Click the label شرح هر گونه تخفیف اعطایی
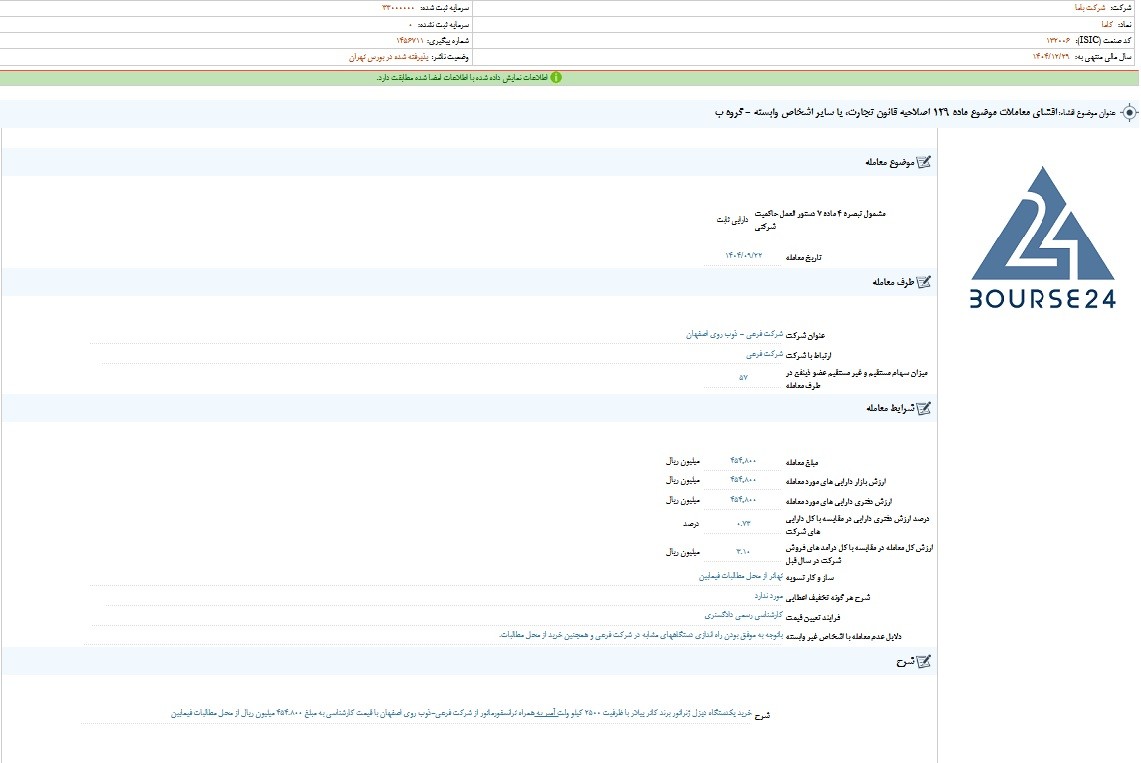 pyautogui.click(x=828, y=598)
